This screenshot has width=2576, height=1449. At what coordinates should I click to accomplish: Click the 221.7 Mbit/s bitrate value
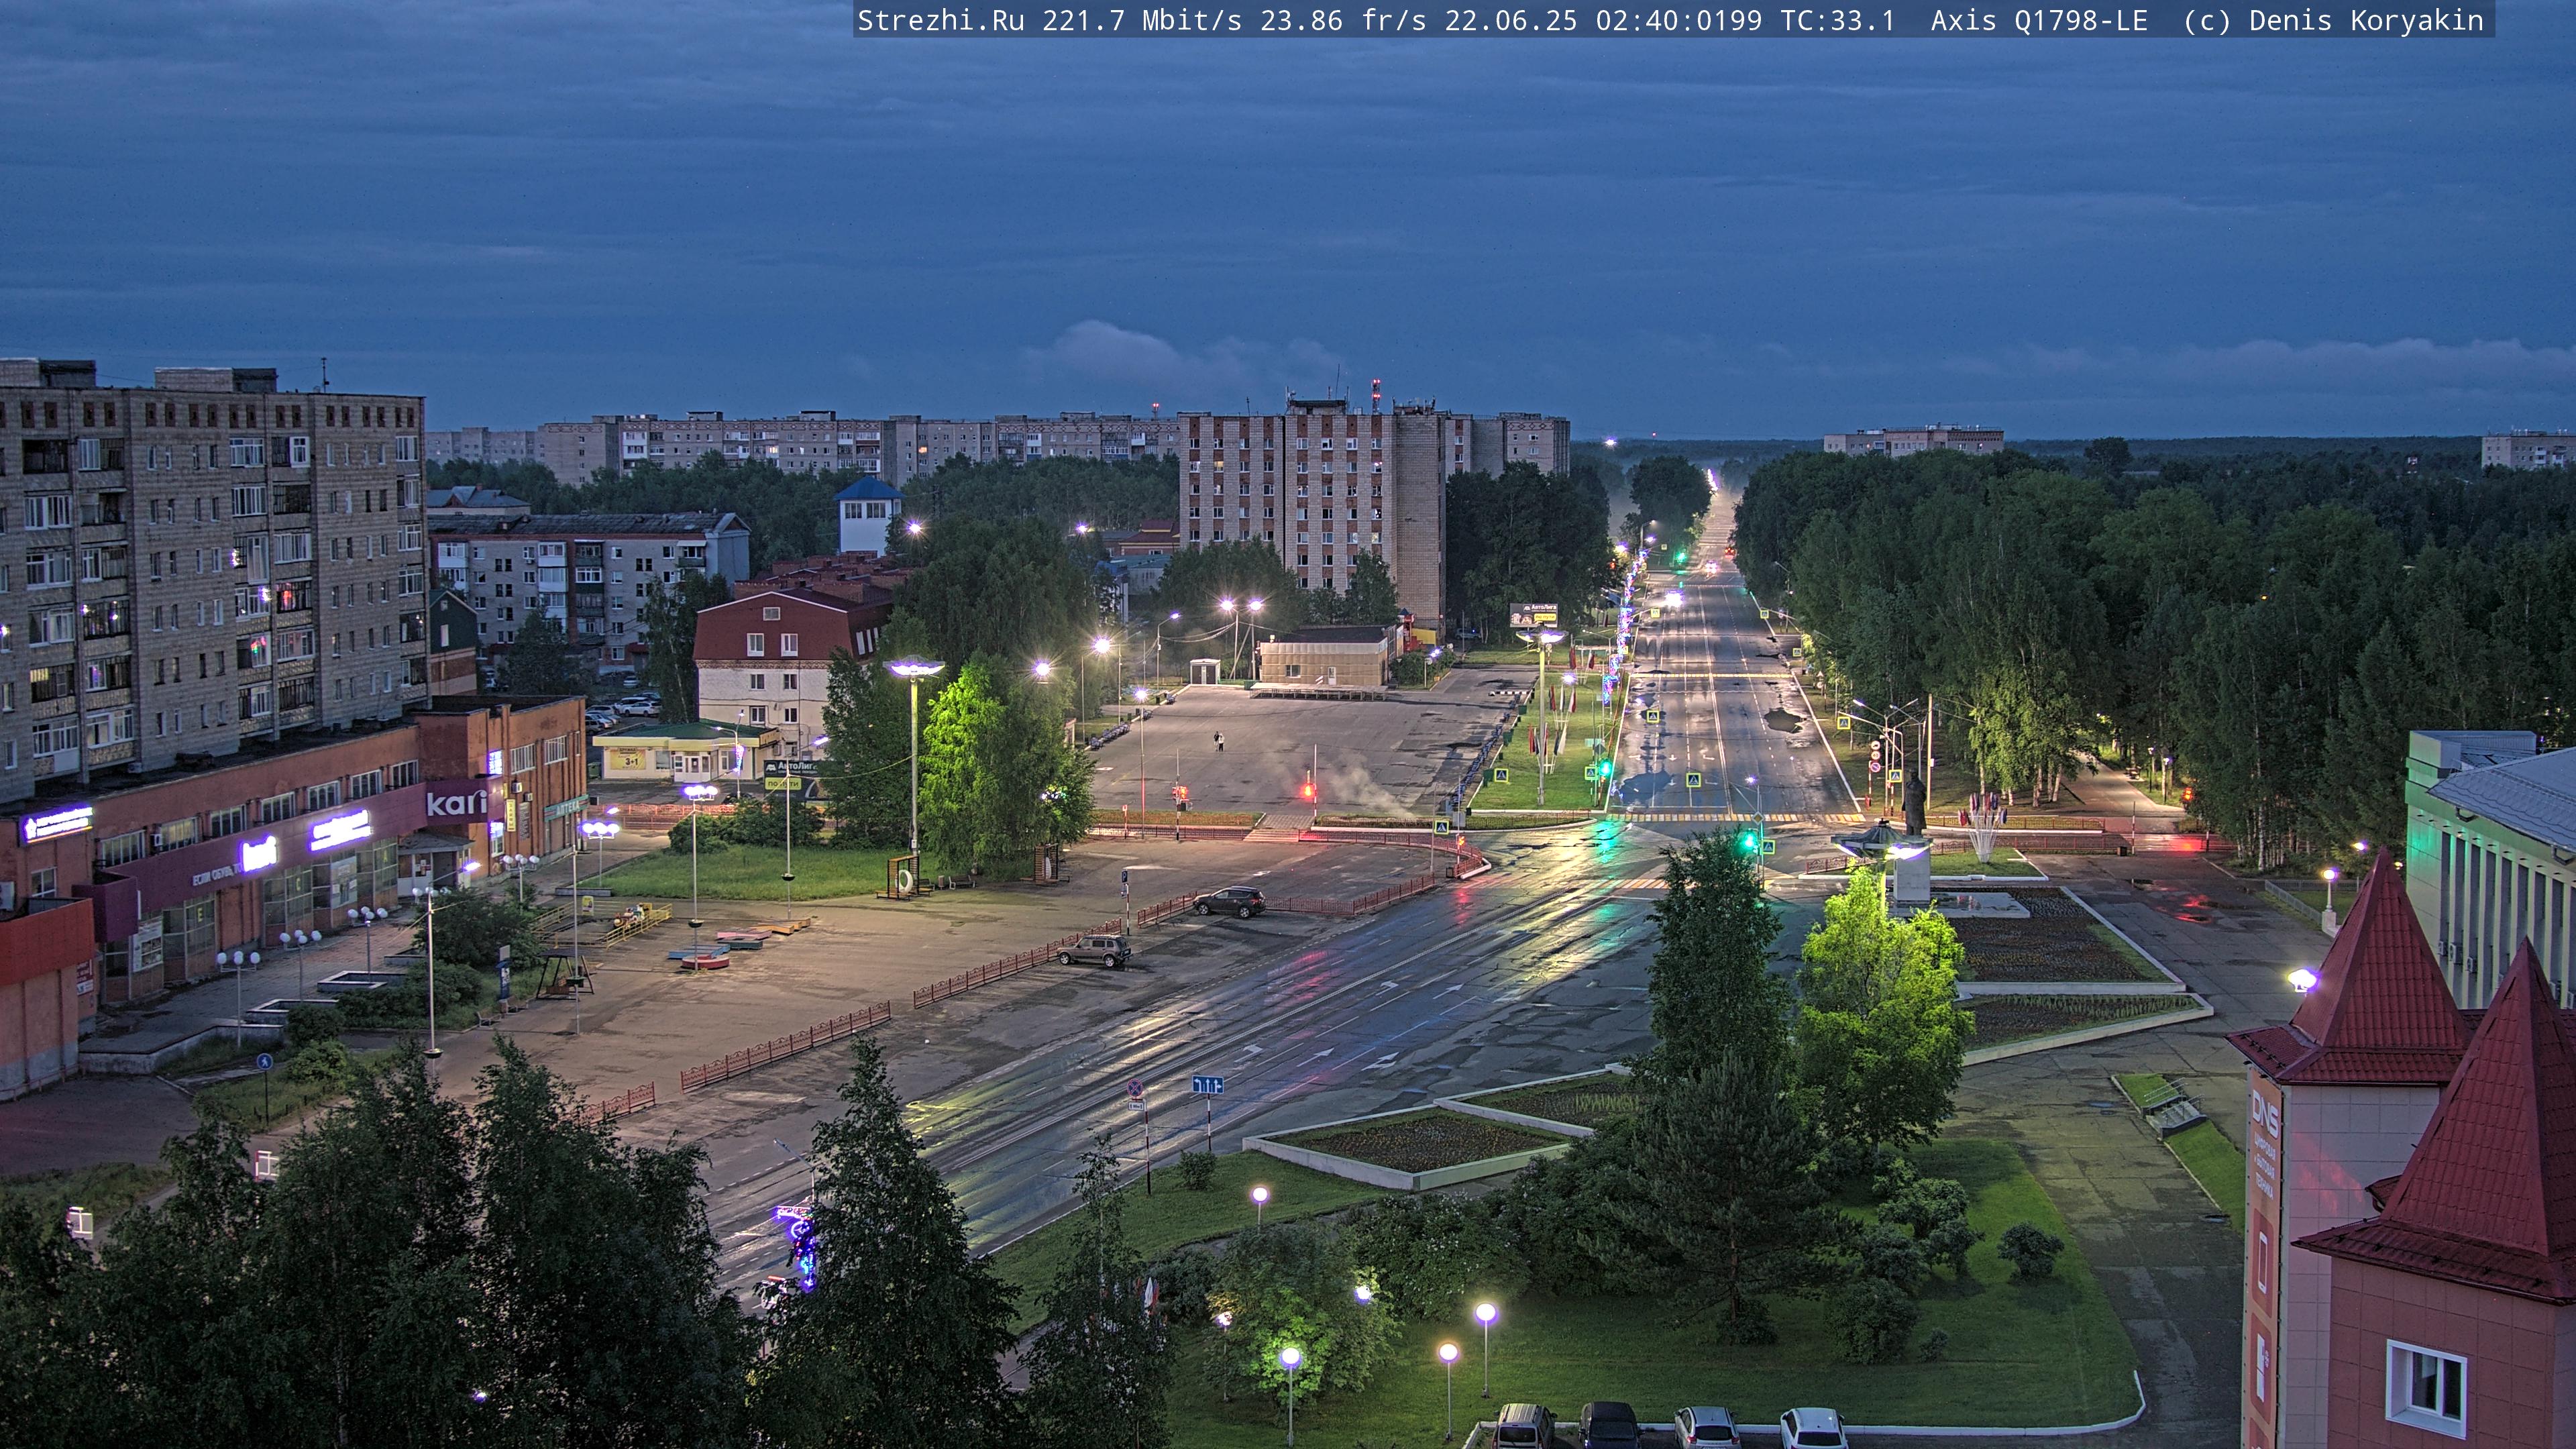pos(1142,21)
